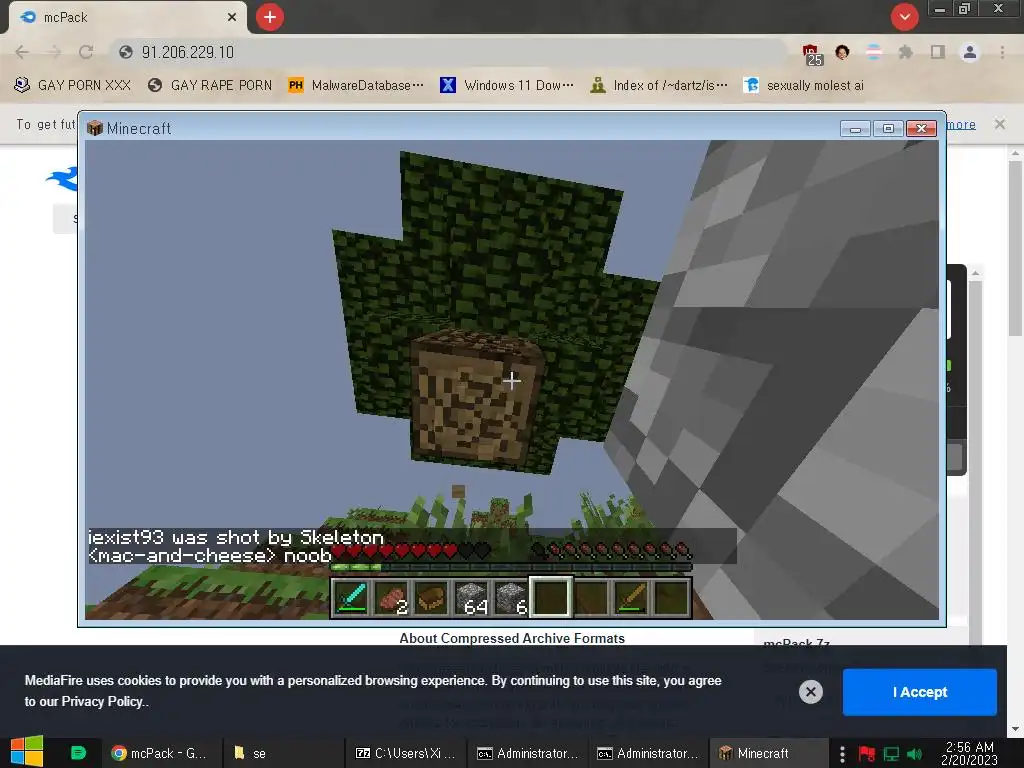Select golden tool in eighth hotbar slot

[632, 598]
